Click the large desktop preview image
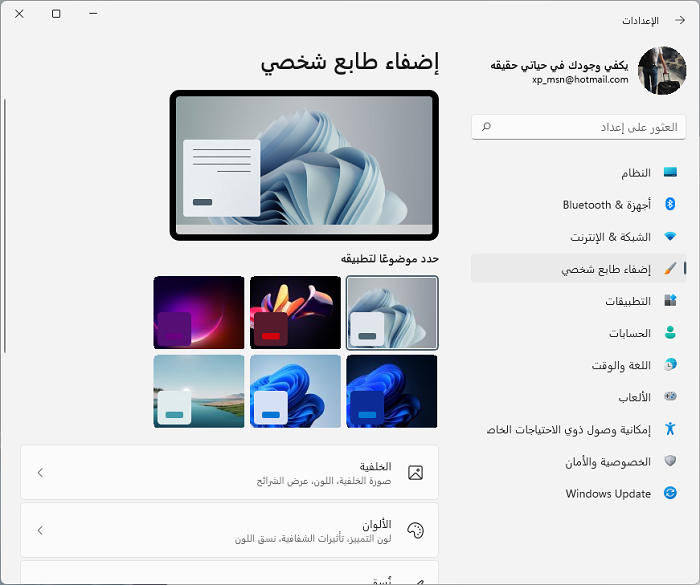700x585 pixels. click(x=304, y=165)
